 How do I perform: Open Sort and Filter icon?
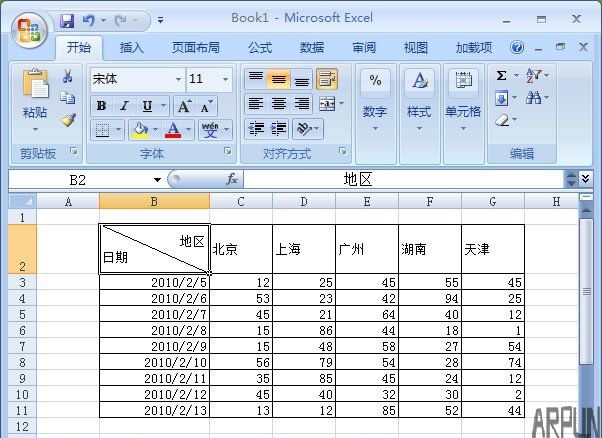click(534, 75)
